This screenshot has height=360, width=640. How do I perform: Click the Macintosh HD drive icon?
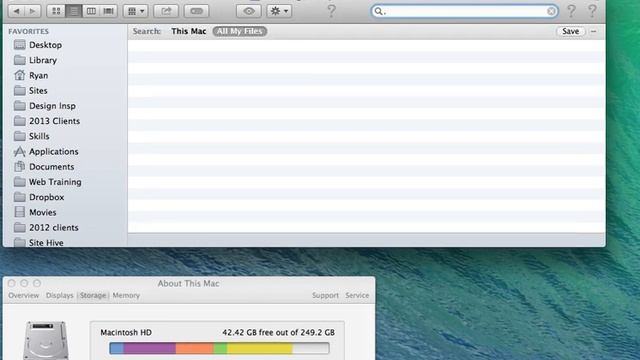[x=45, y=340]
